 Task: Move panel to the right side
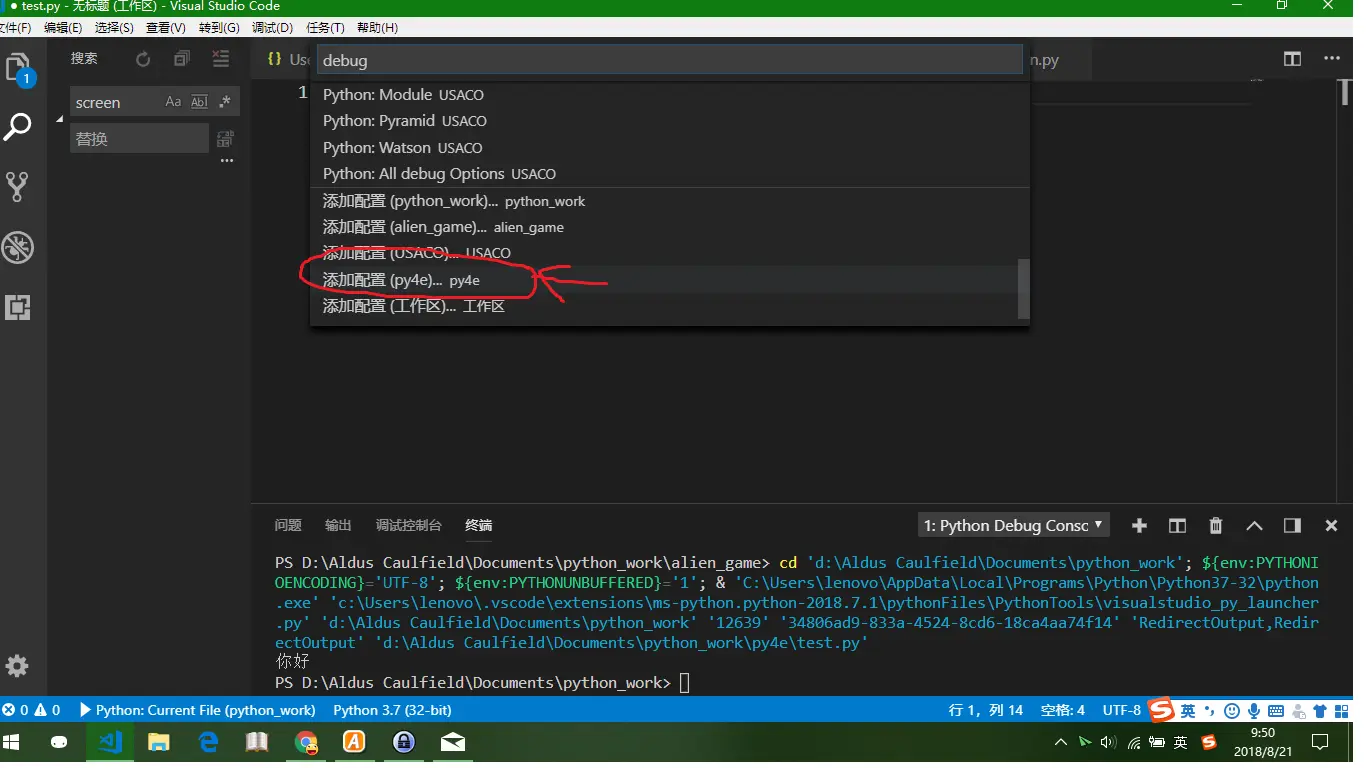[x=1292, y=525]
